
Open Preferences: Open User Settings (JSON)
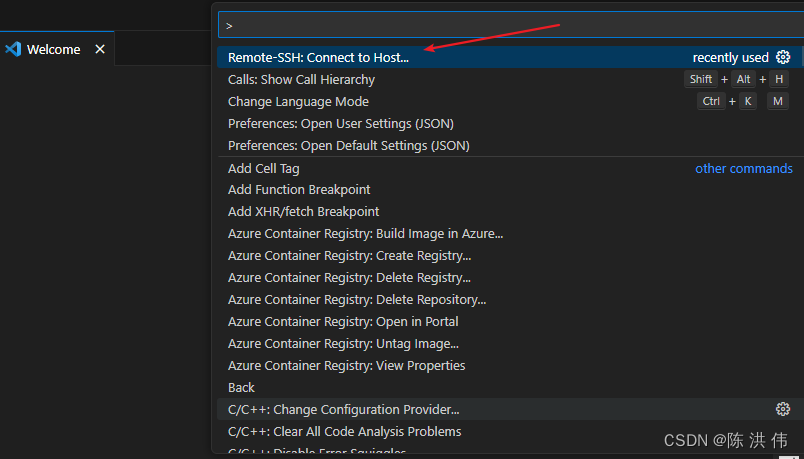click(x=340, y=123)
